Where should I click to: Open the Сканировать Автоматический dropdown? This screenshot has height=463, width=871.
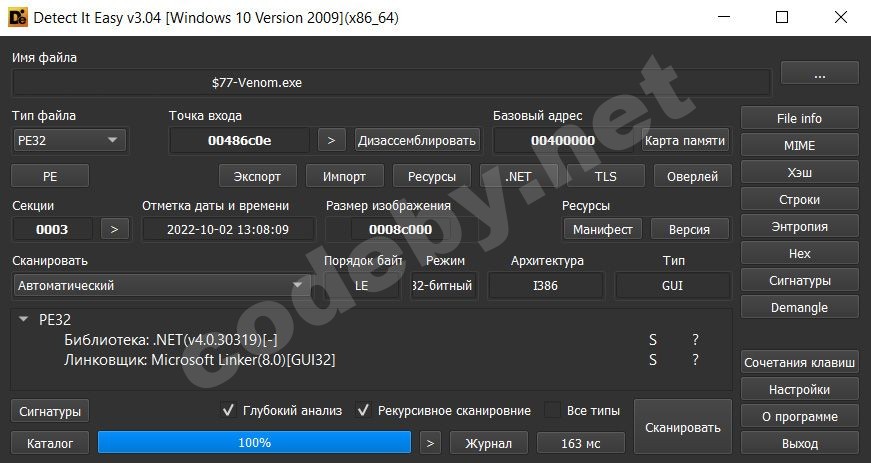tap(161, 285)
